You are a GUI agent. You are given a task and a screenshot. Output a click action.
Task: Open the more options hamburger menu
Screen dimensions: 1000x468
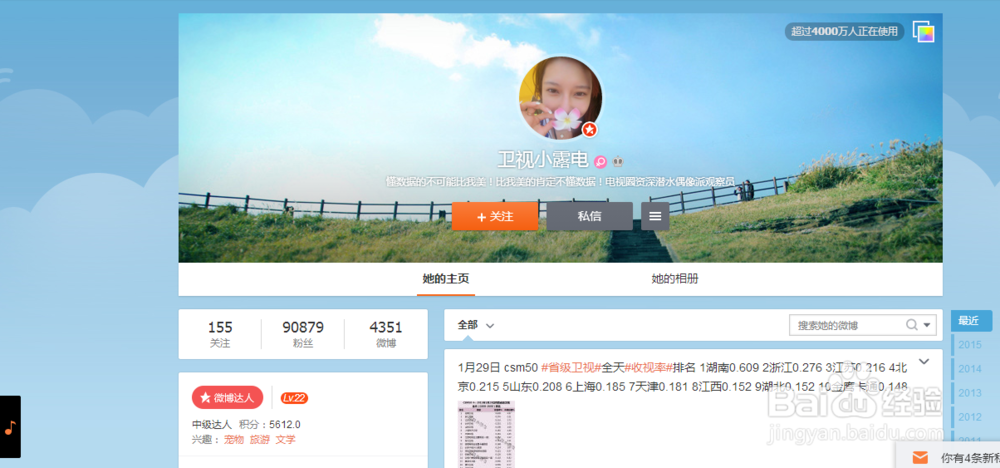coord(655,216)
